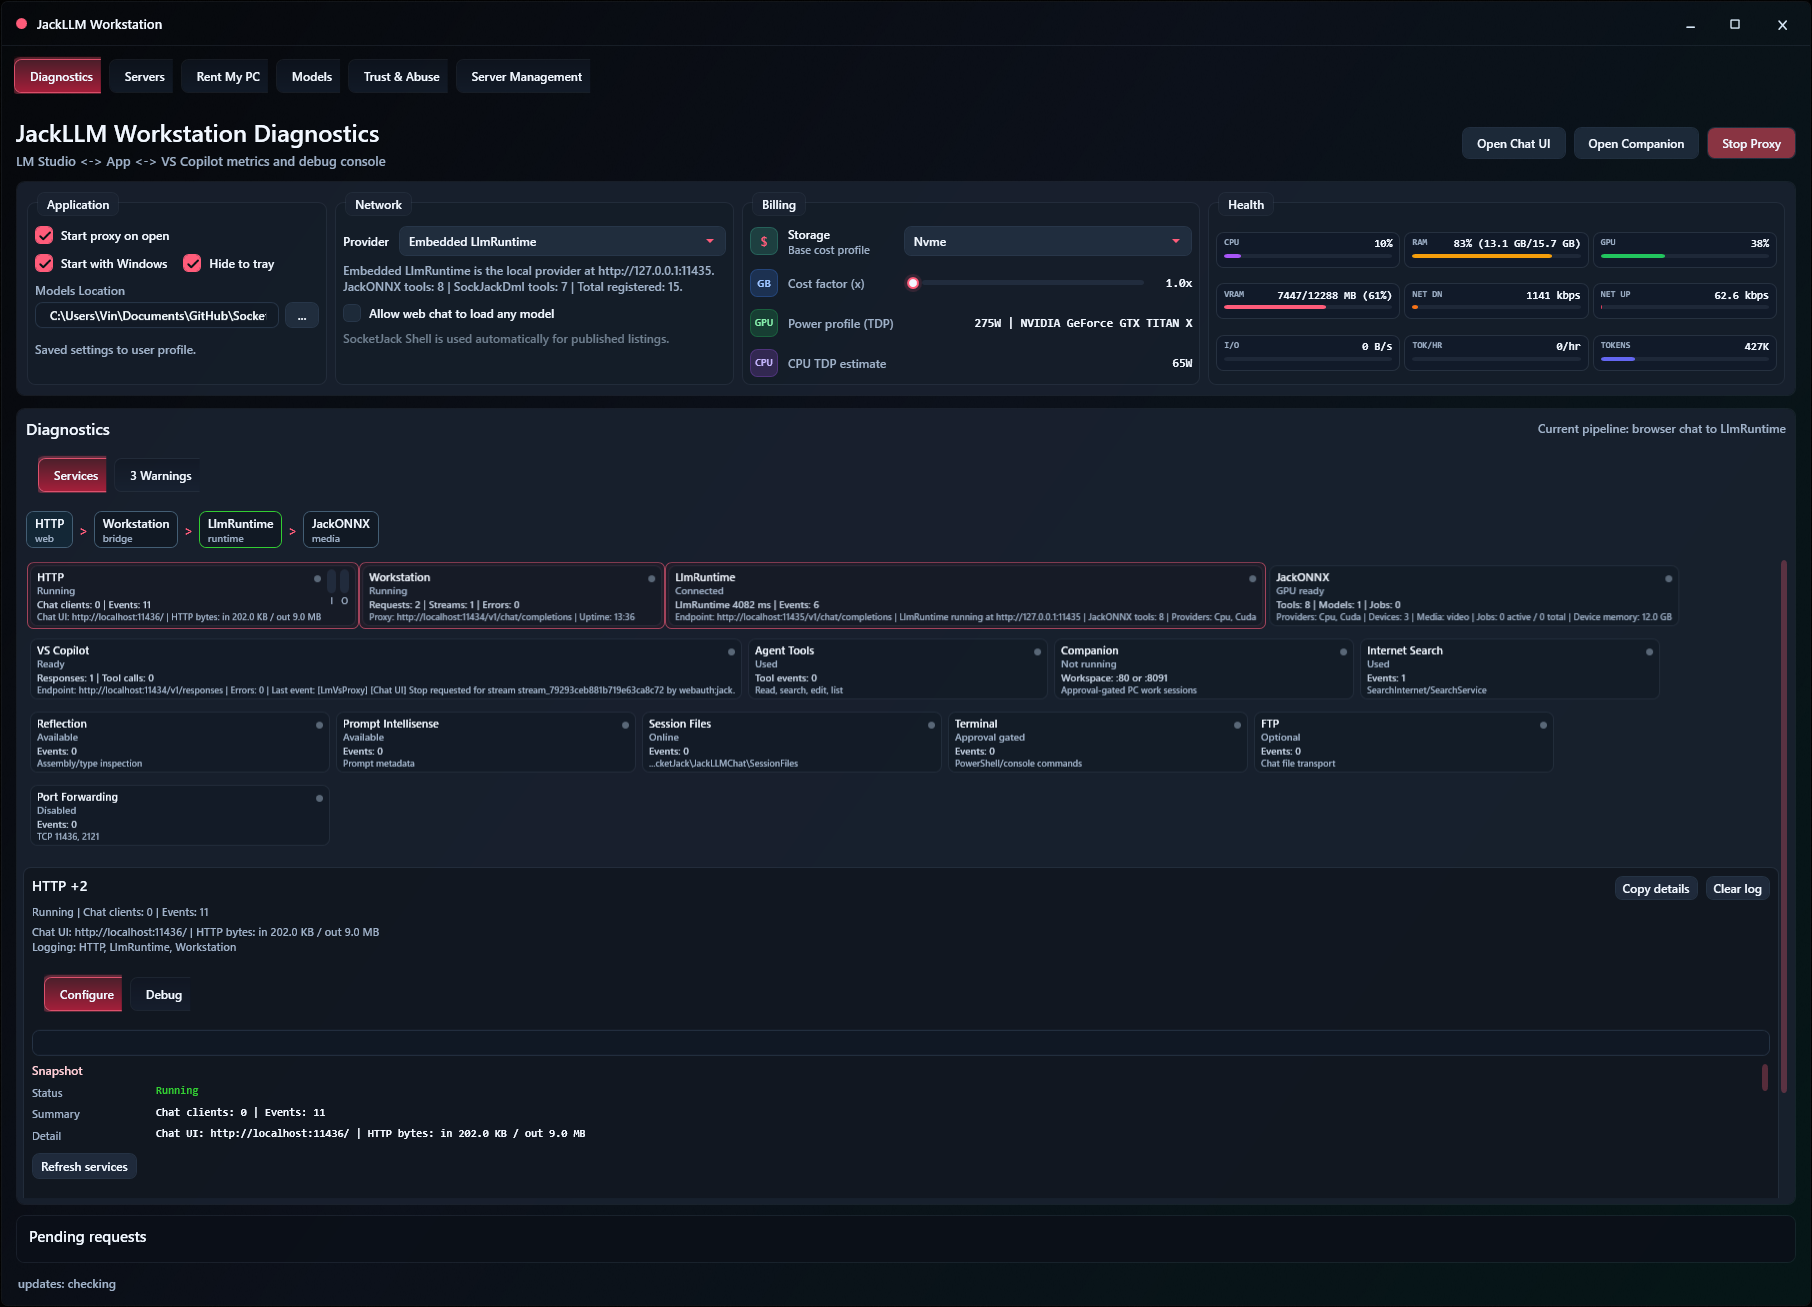Open the Storage Nvme profile dropdown

1047,241
